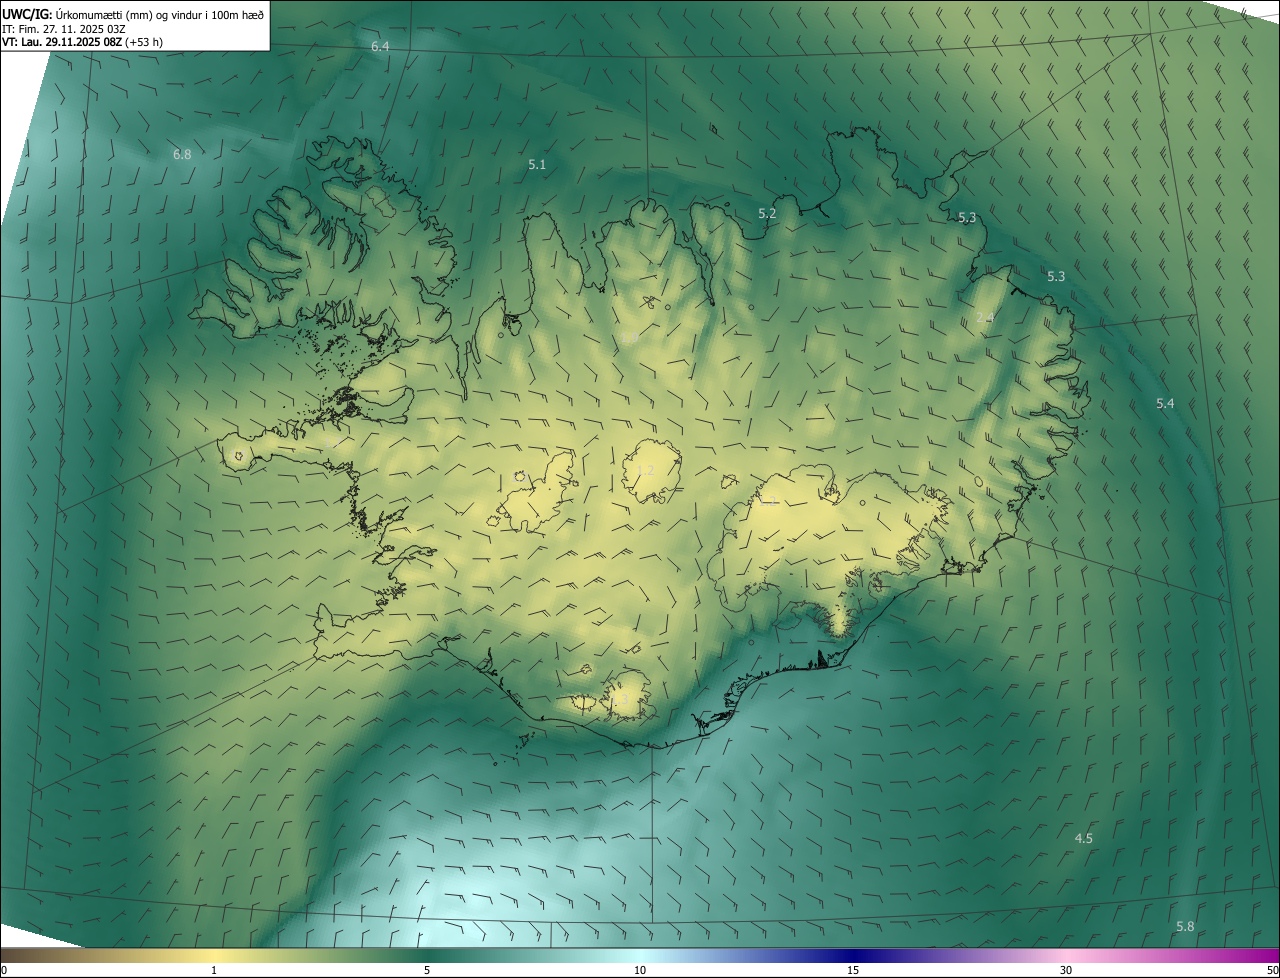Select the 6.8 value label
The height and width of the screenshot is (978, 1280).
[x=182, y=155]
